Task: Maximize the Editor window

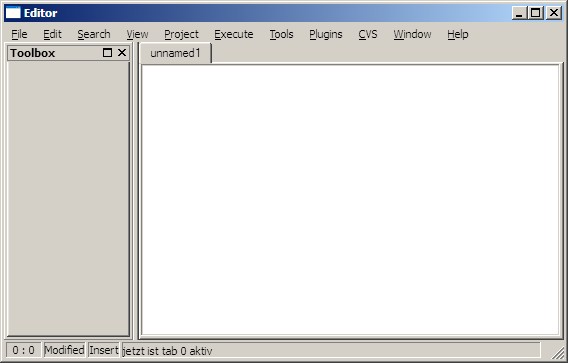Action: point(535,13)
